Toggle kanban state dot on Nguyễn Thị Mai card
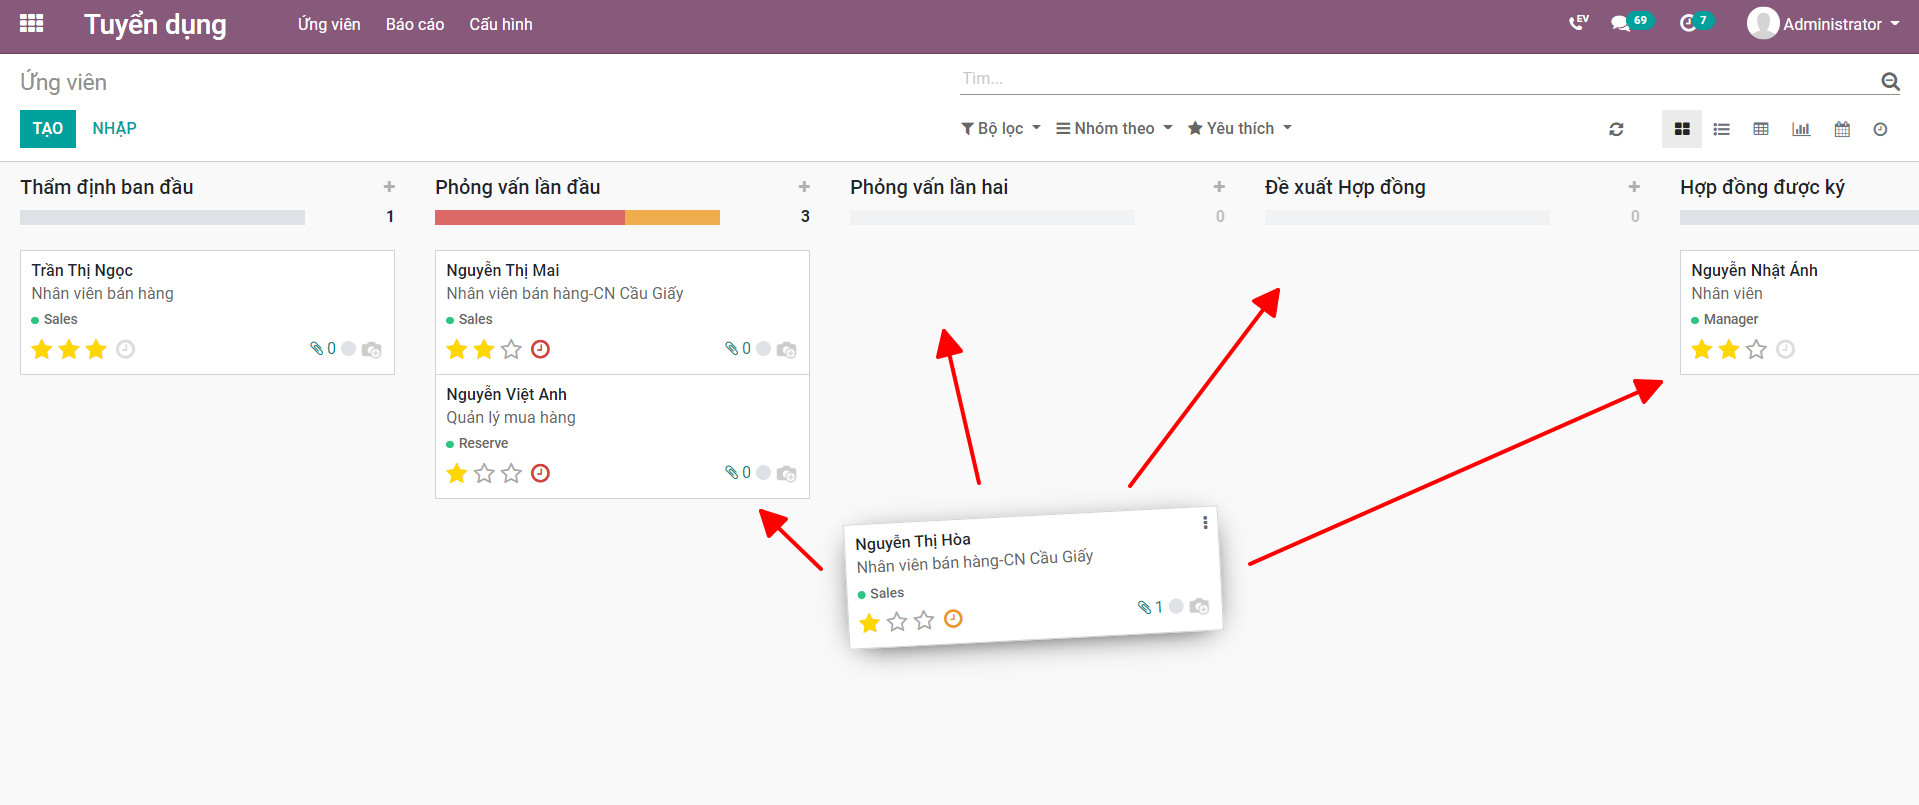 (763, 349)
